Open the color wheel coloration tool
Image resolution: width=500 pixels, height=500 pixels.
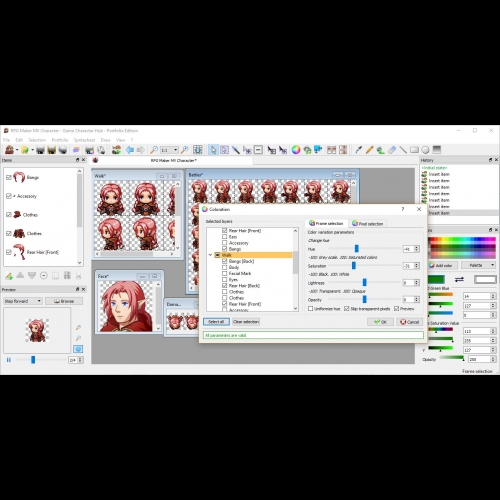click(296, 150)
